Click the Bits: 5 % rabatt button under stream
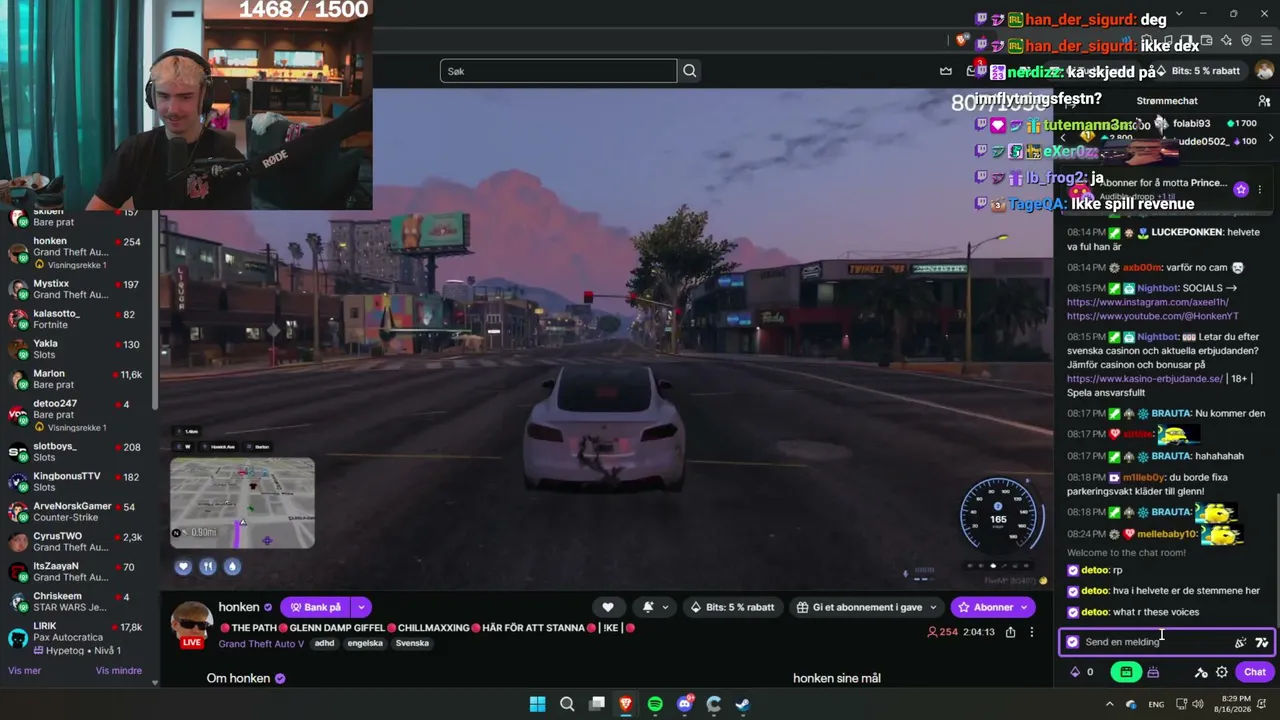1280x720 pixels. click(x=732, y=607)
